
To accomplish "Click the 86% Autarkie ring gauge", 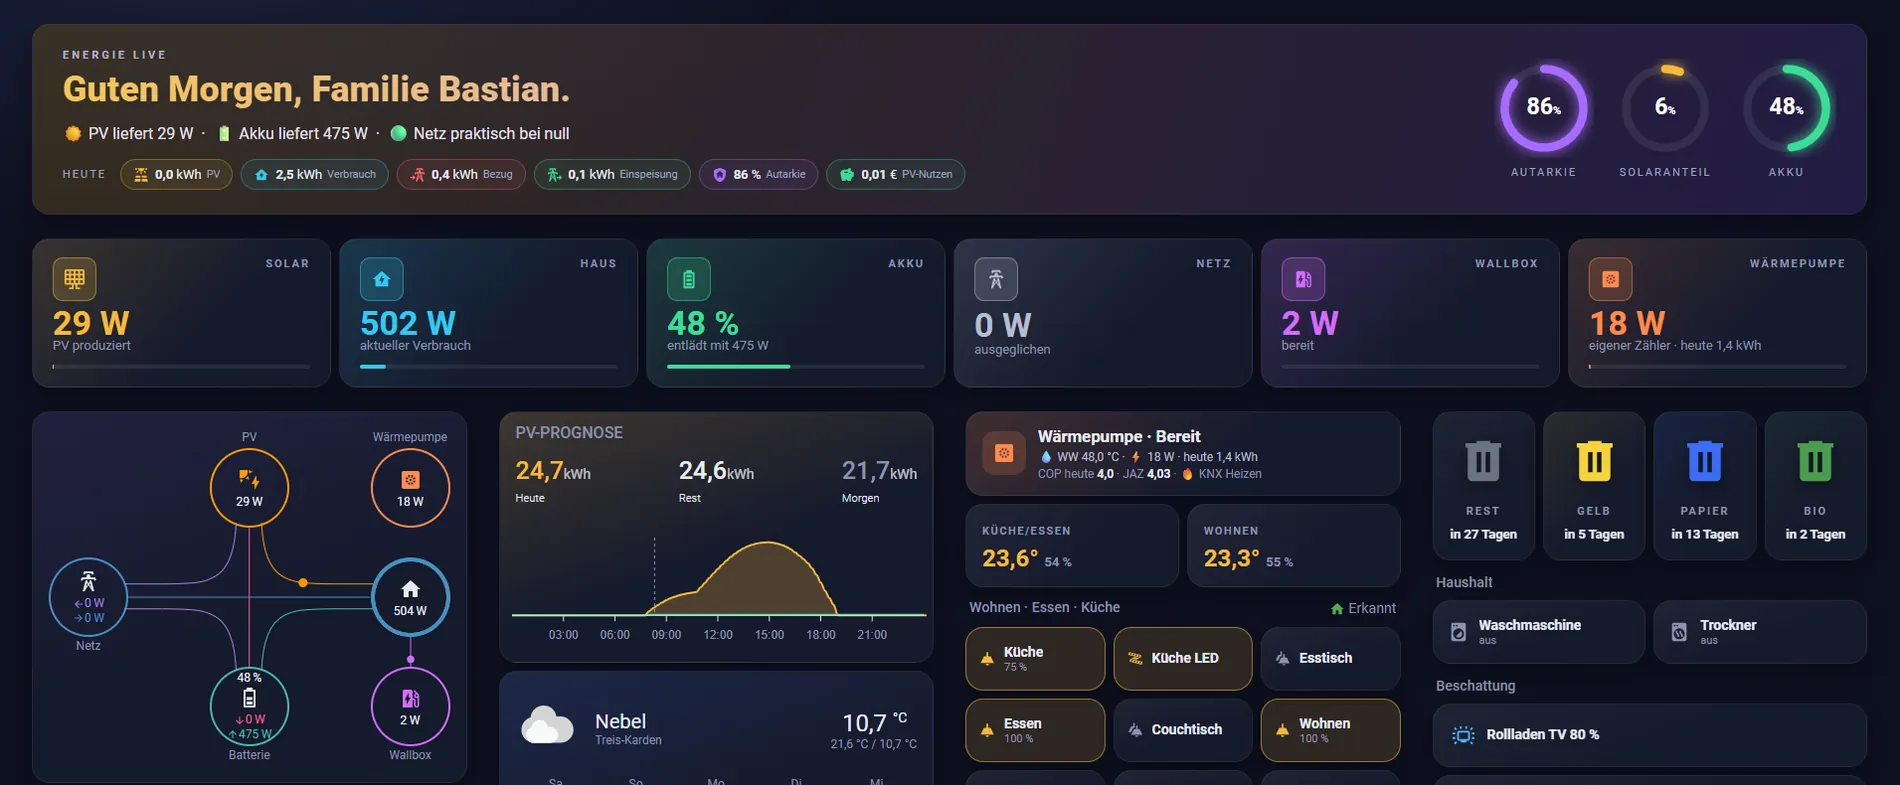I will tap(1543, 108).
